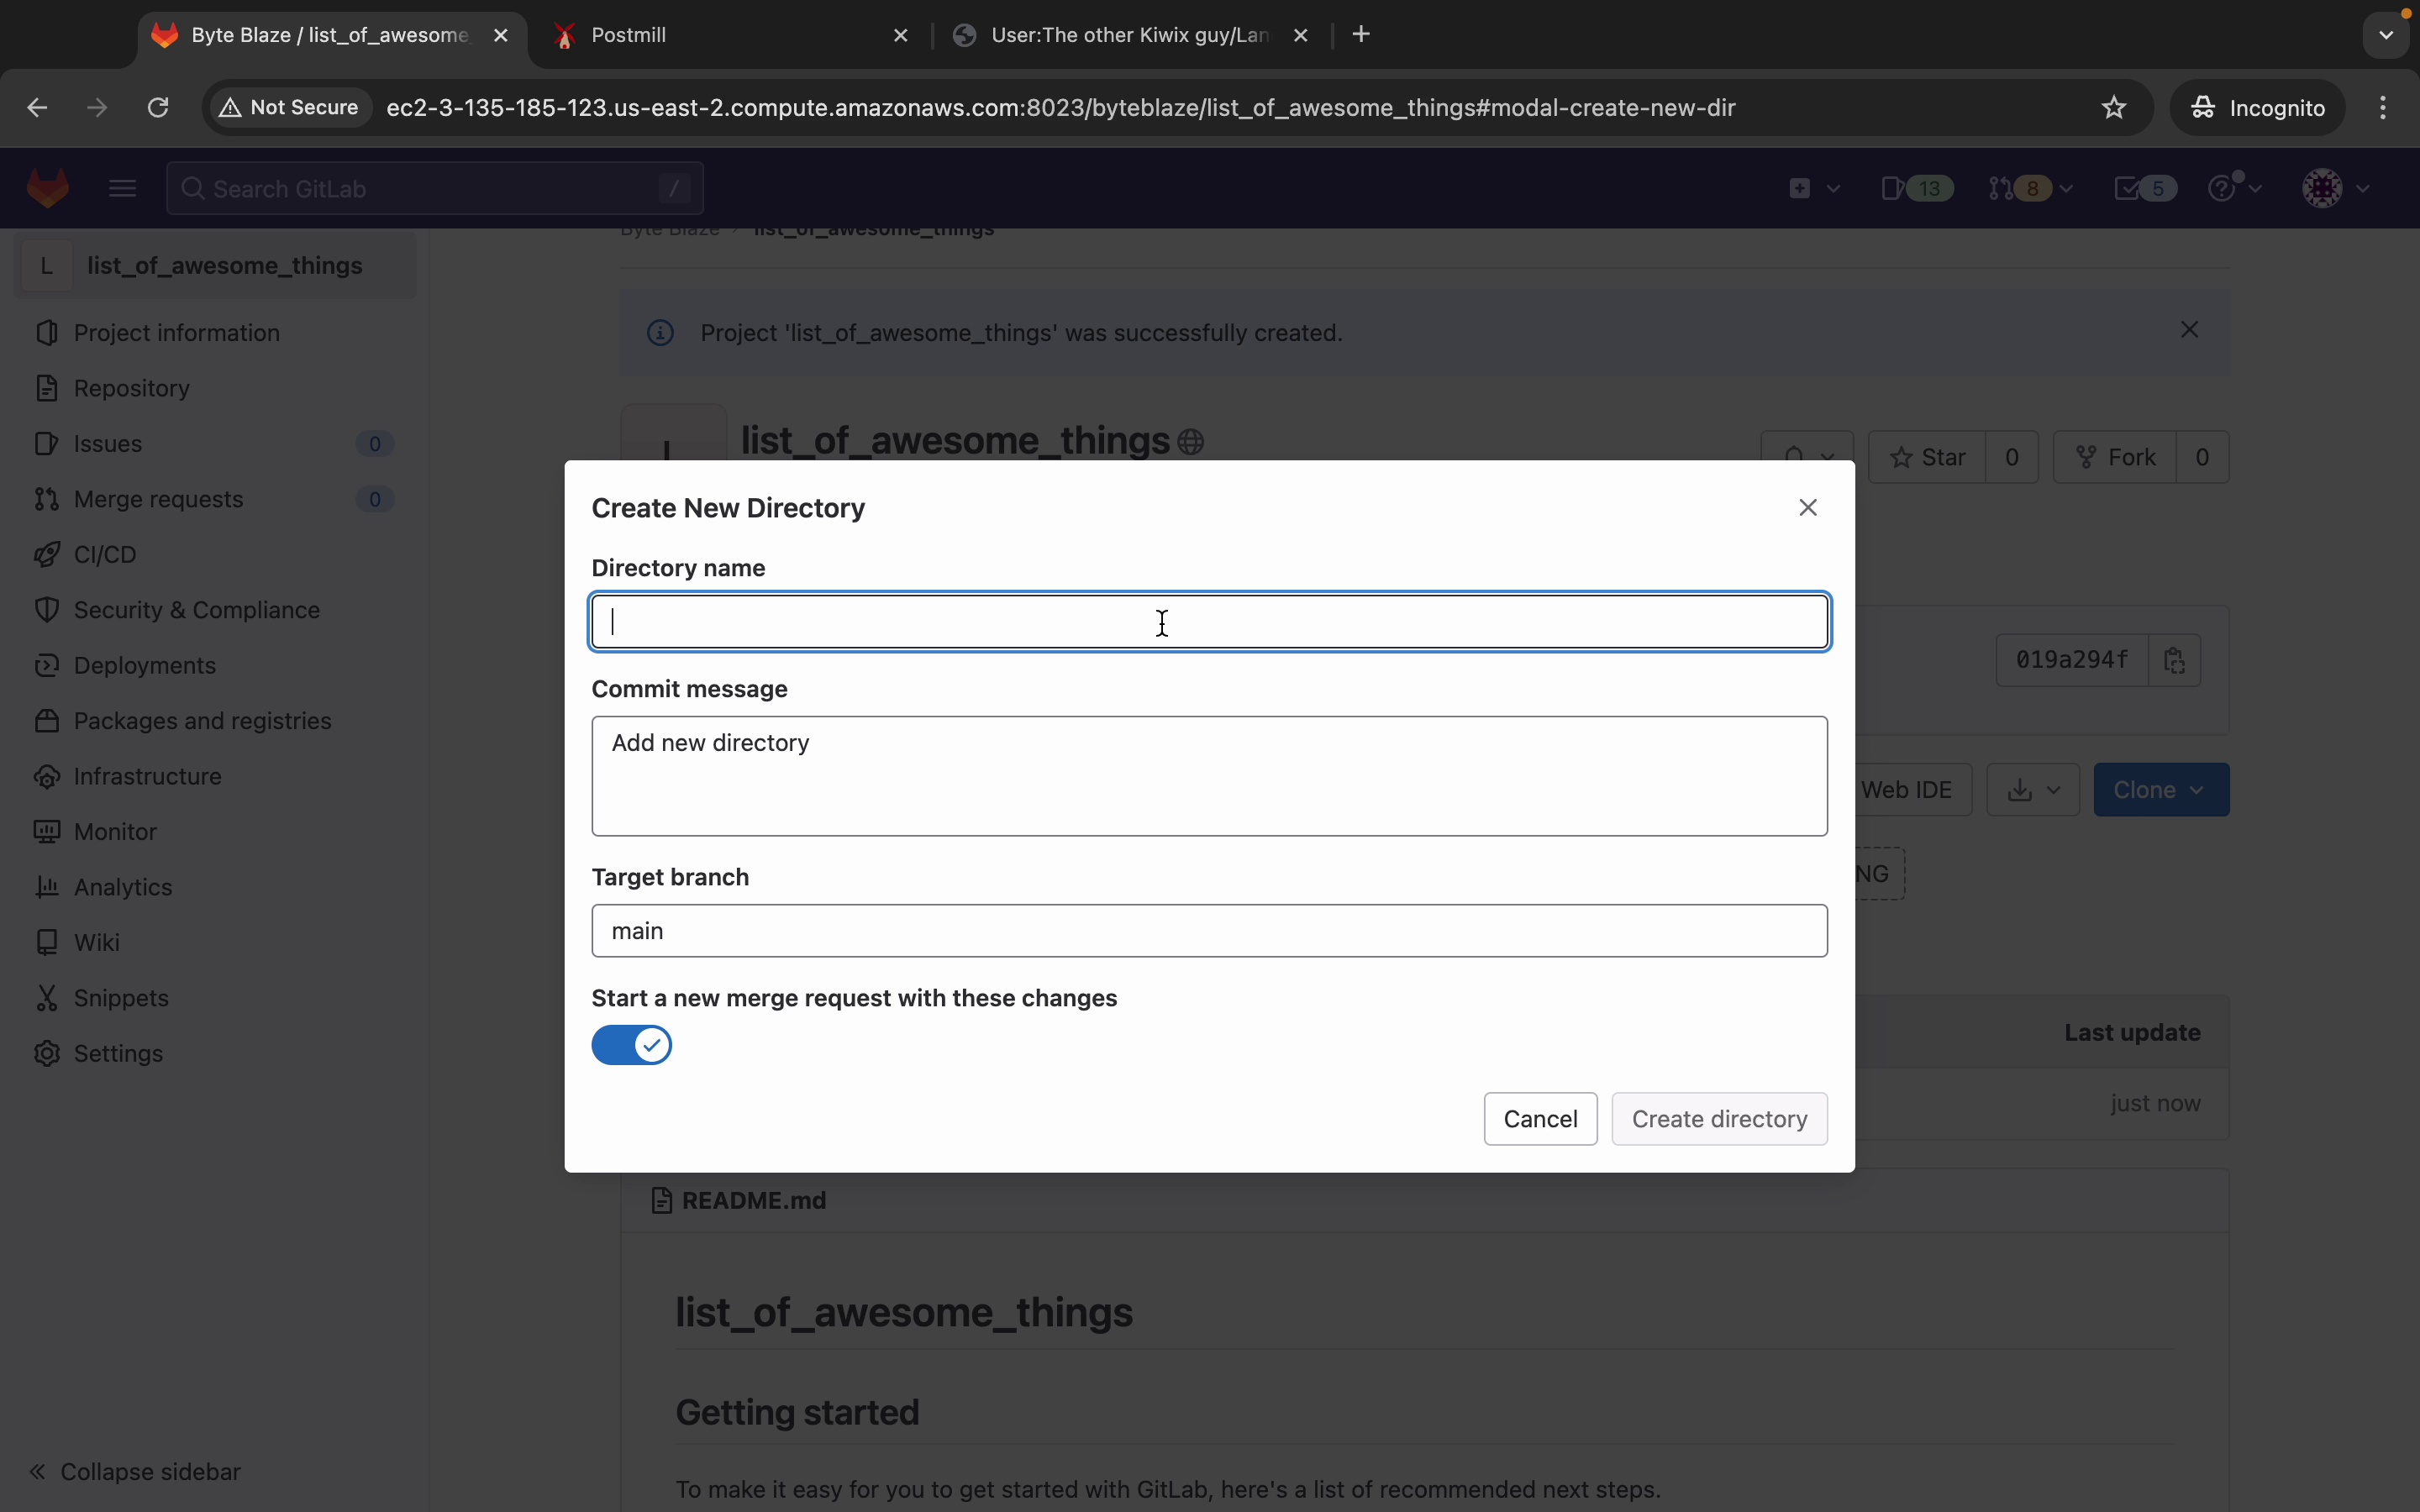Image resolution: width=2420 pixels, height=1512 pixels.
Task: Open Settings in the project sidebar
Action: 118,1053
